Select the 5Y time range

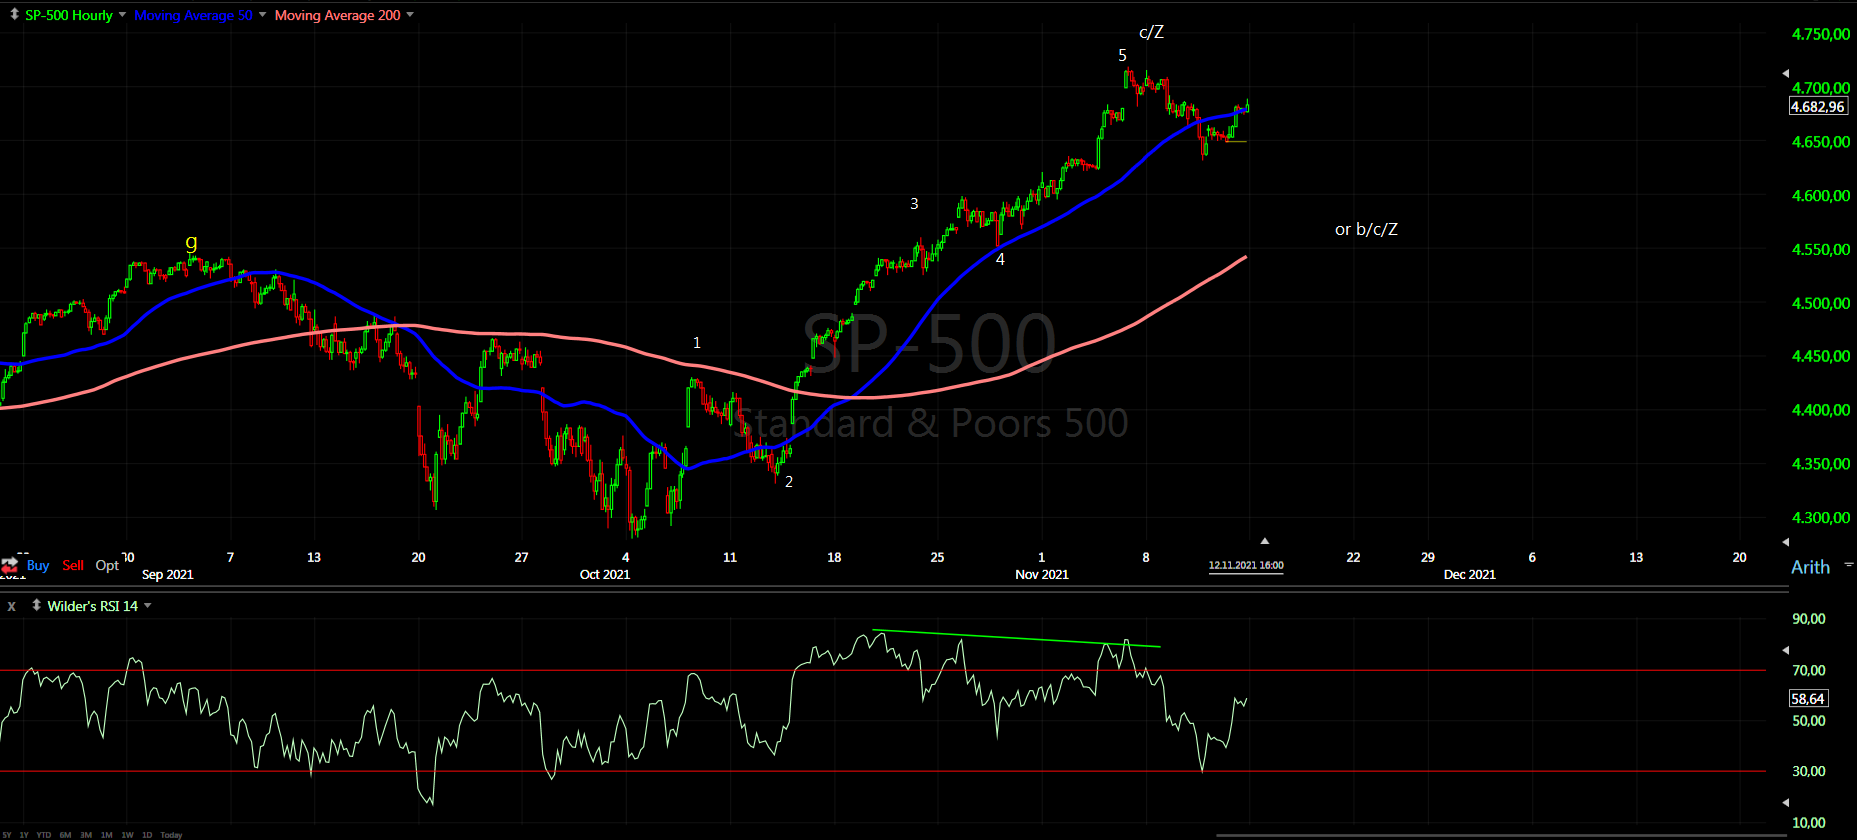pyautogui.click(x=7, y=835)
